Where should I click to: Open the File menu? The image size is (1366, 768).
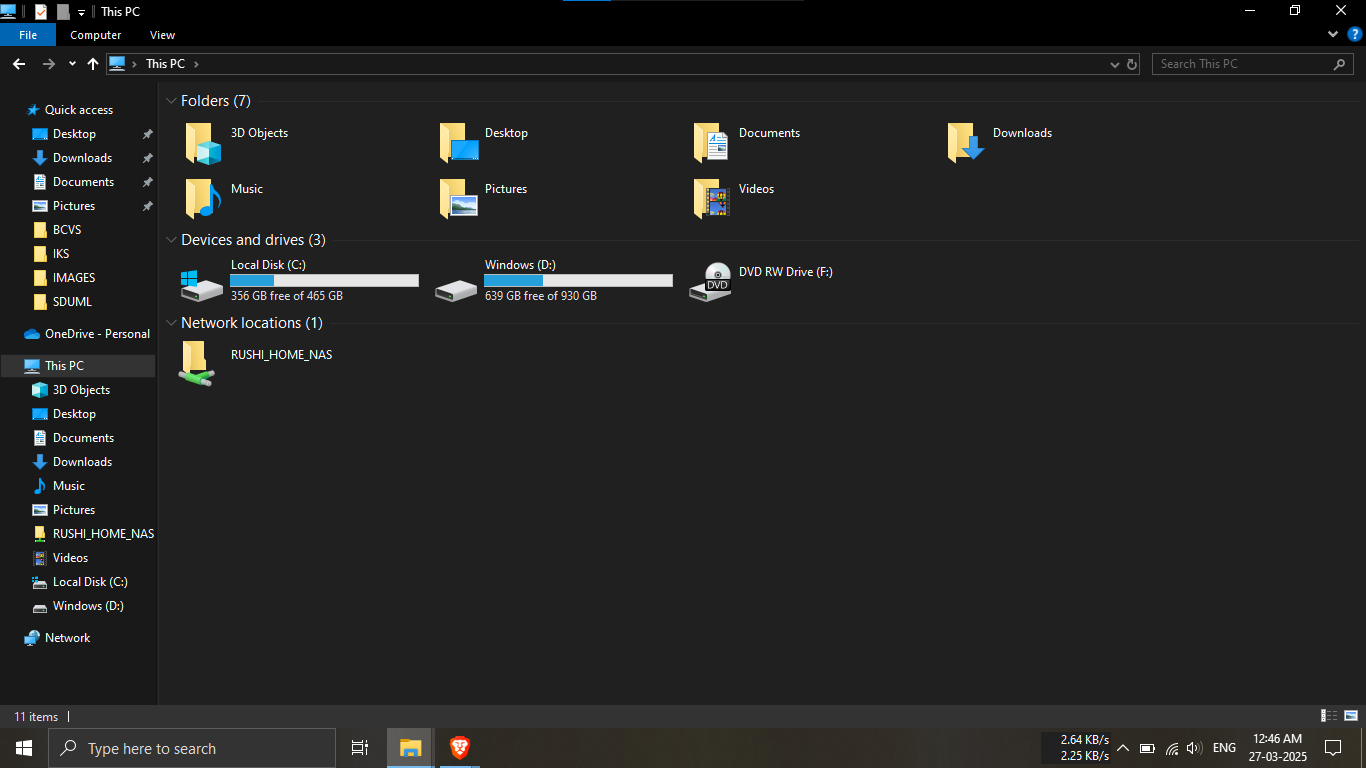[28, 35]
